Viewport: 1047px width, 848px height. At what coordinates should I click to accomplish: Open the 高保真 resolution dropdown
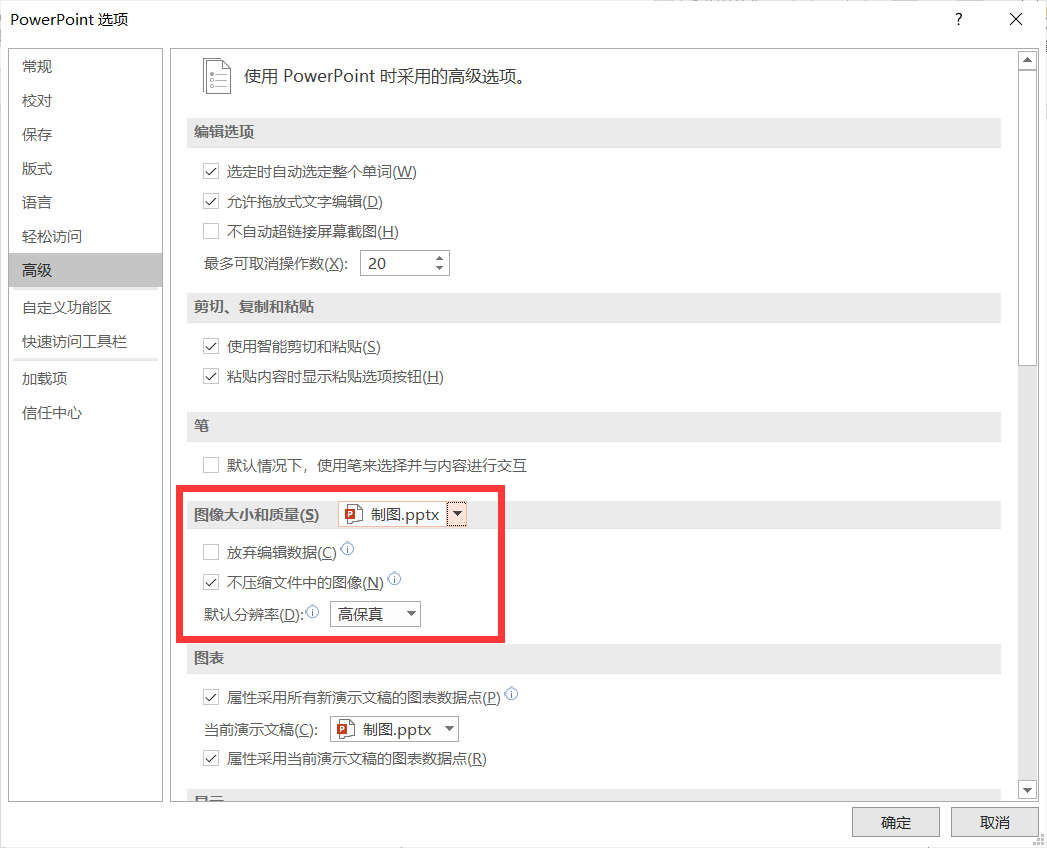409,613
